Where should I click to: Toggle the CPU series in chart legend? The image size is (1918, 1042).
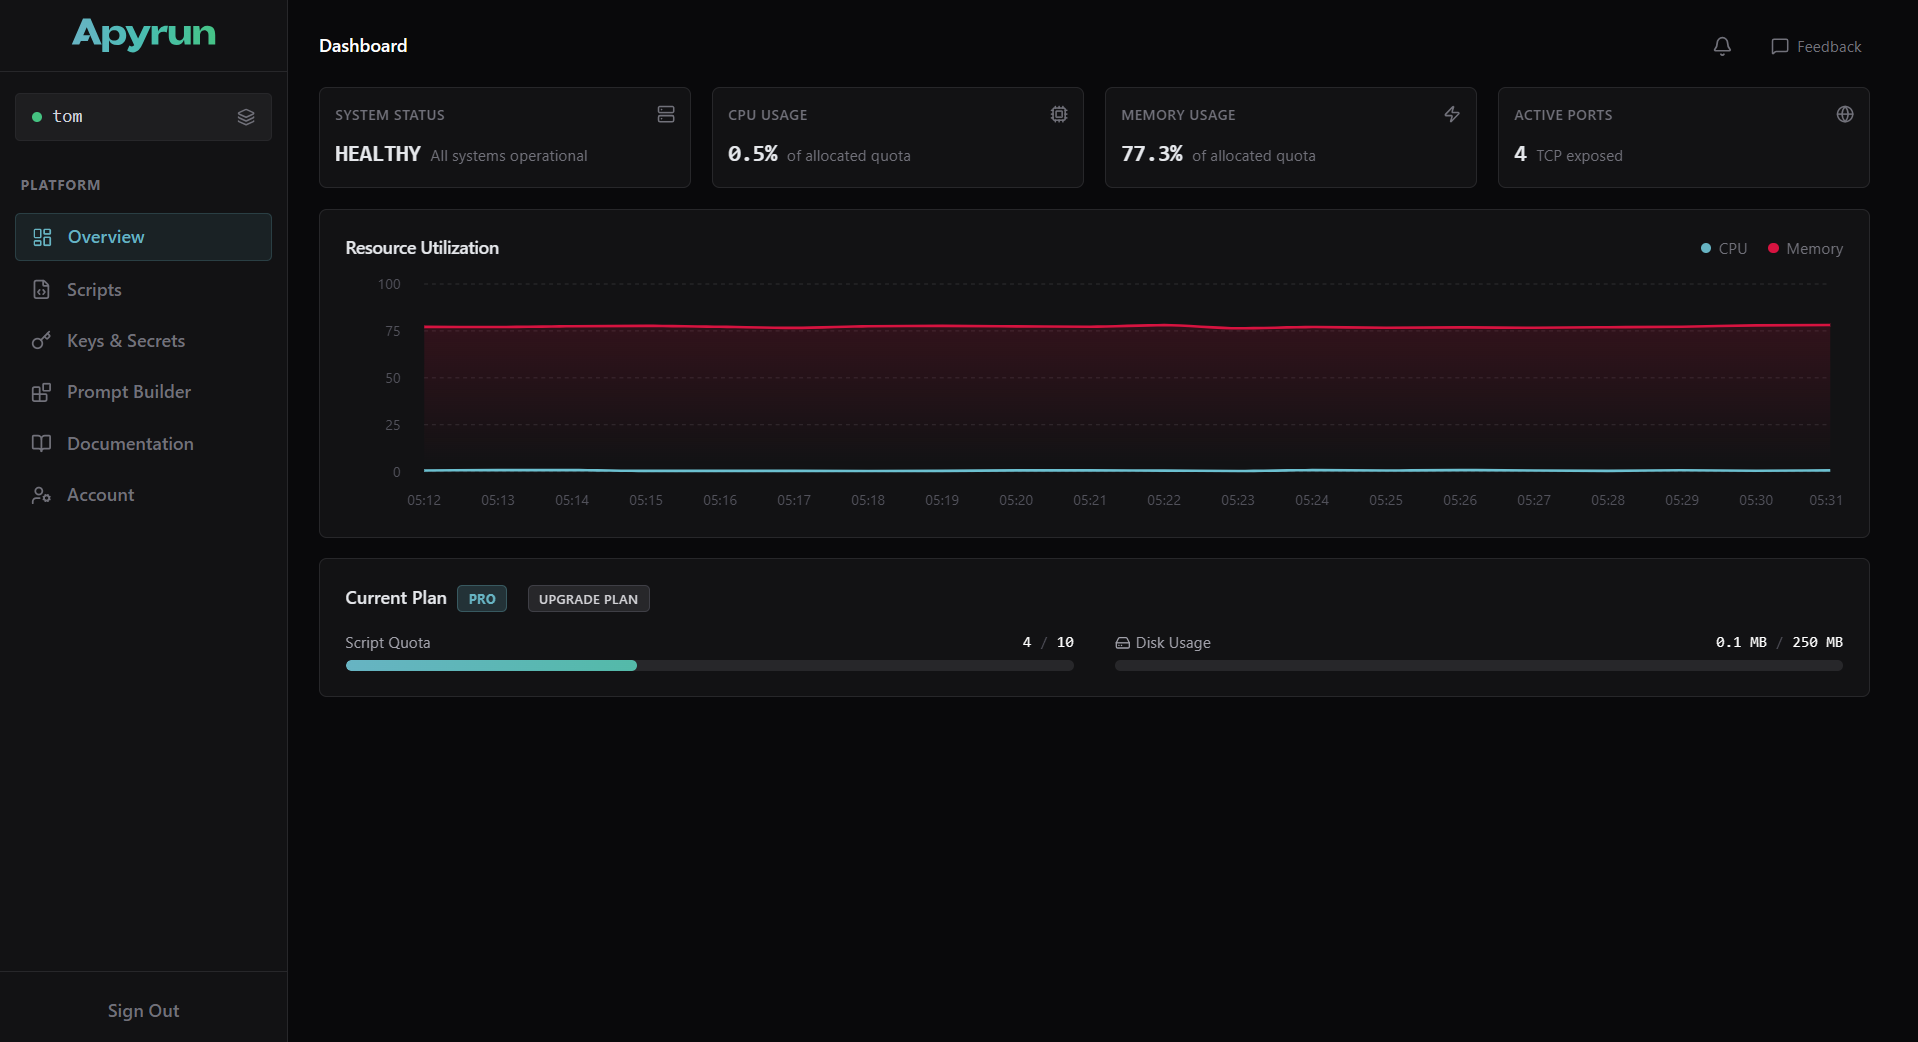[x=1722, y=248]
